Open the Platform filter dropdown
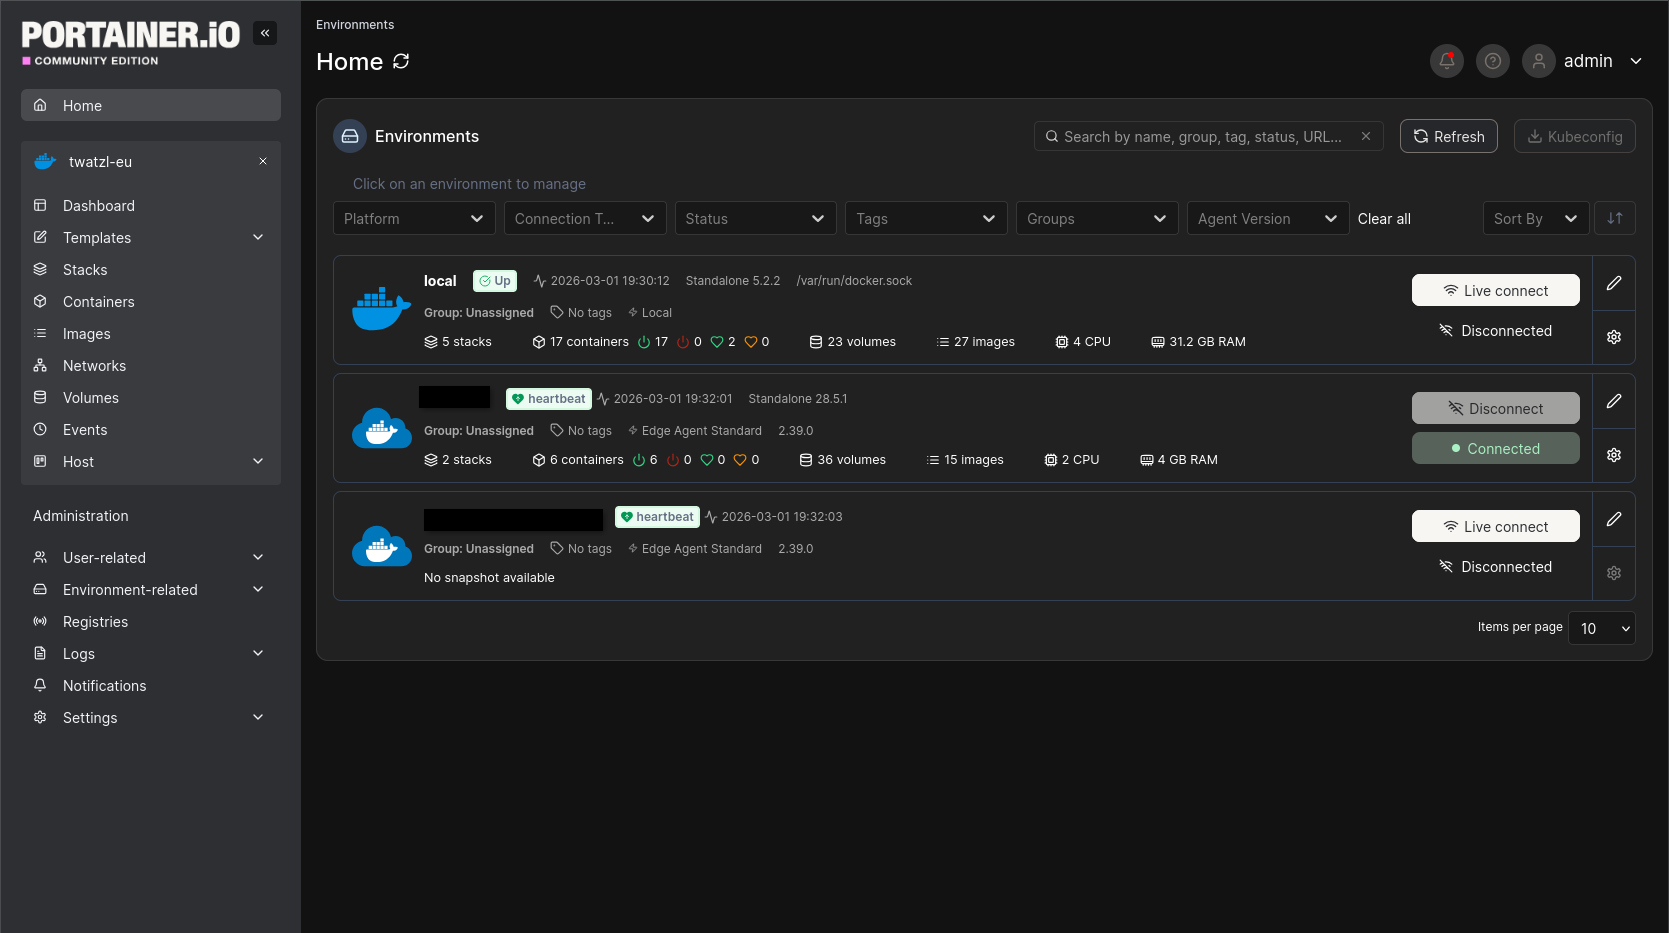Viewport: 1669px width, 933px height. [x=413, y=218]
